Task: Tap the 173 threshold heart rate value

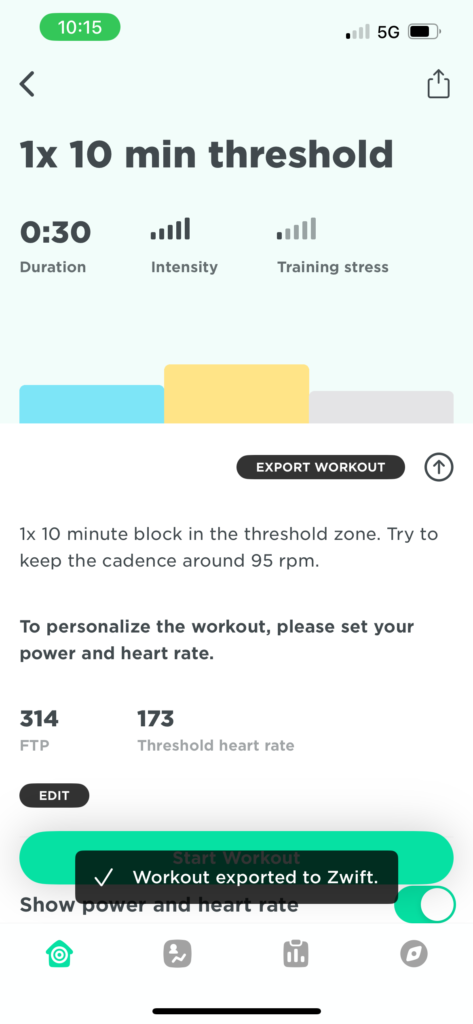Action: (155, 719)
